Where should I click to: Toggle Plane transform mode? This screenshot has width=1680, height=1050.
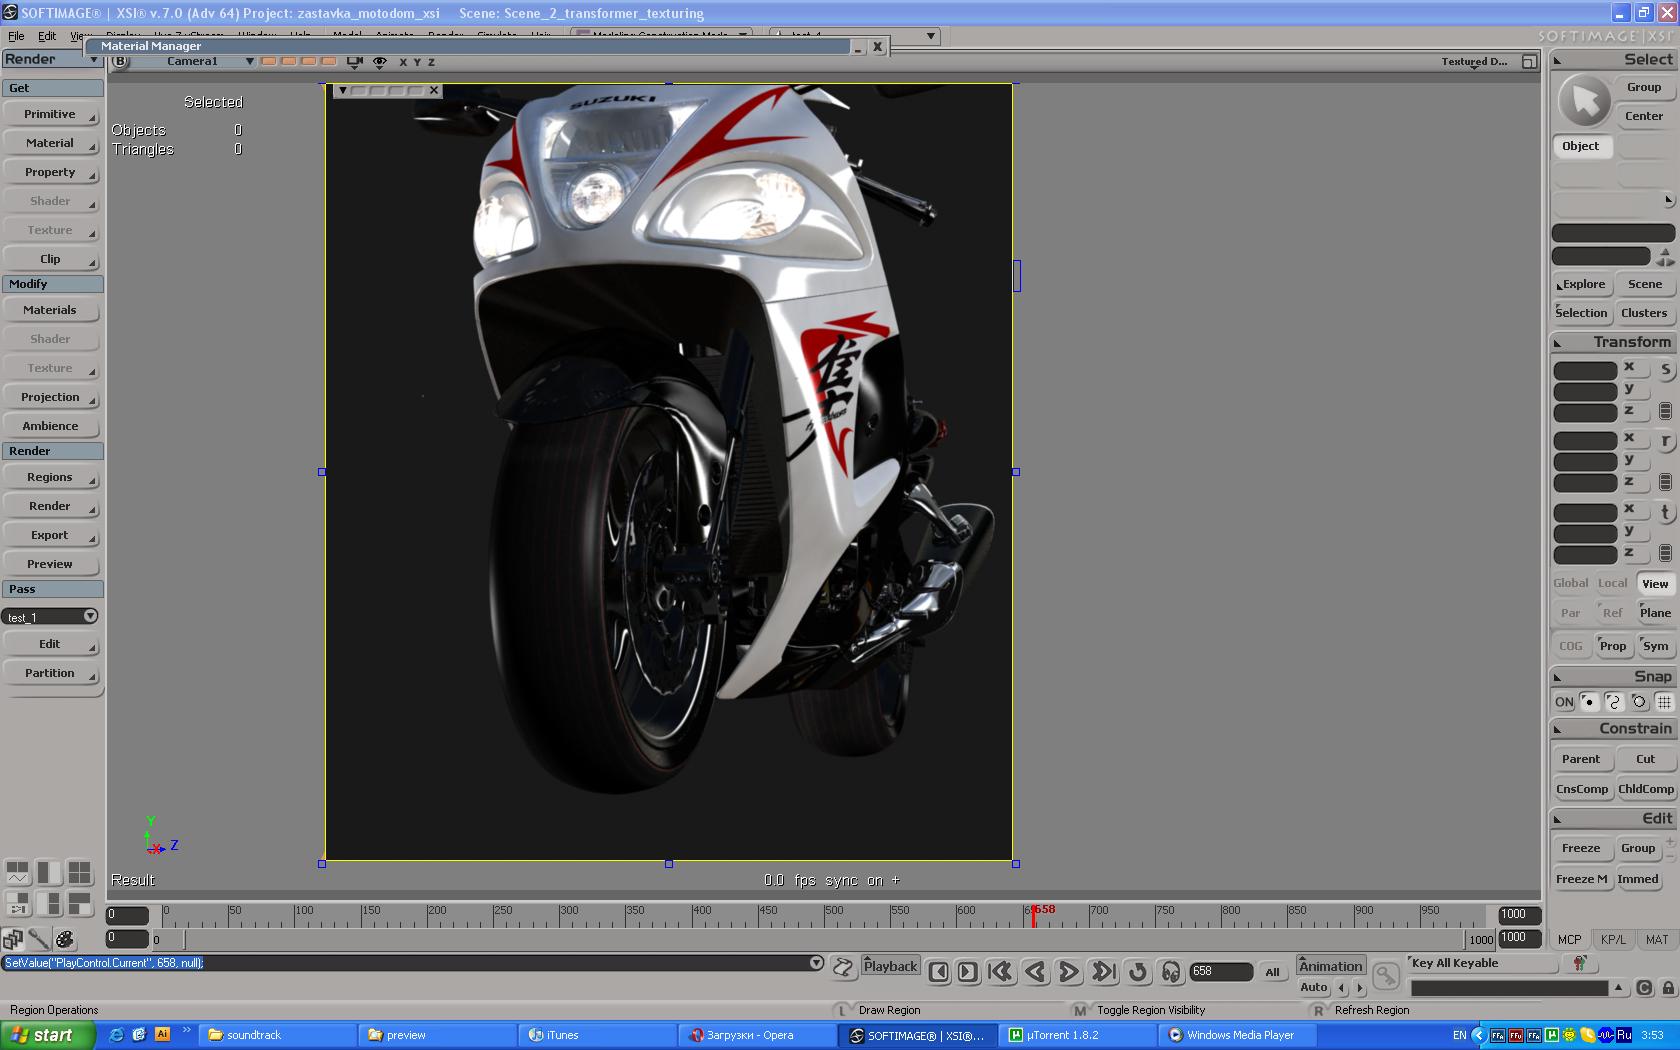(x=1655, y=613)
